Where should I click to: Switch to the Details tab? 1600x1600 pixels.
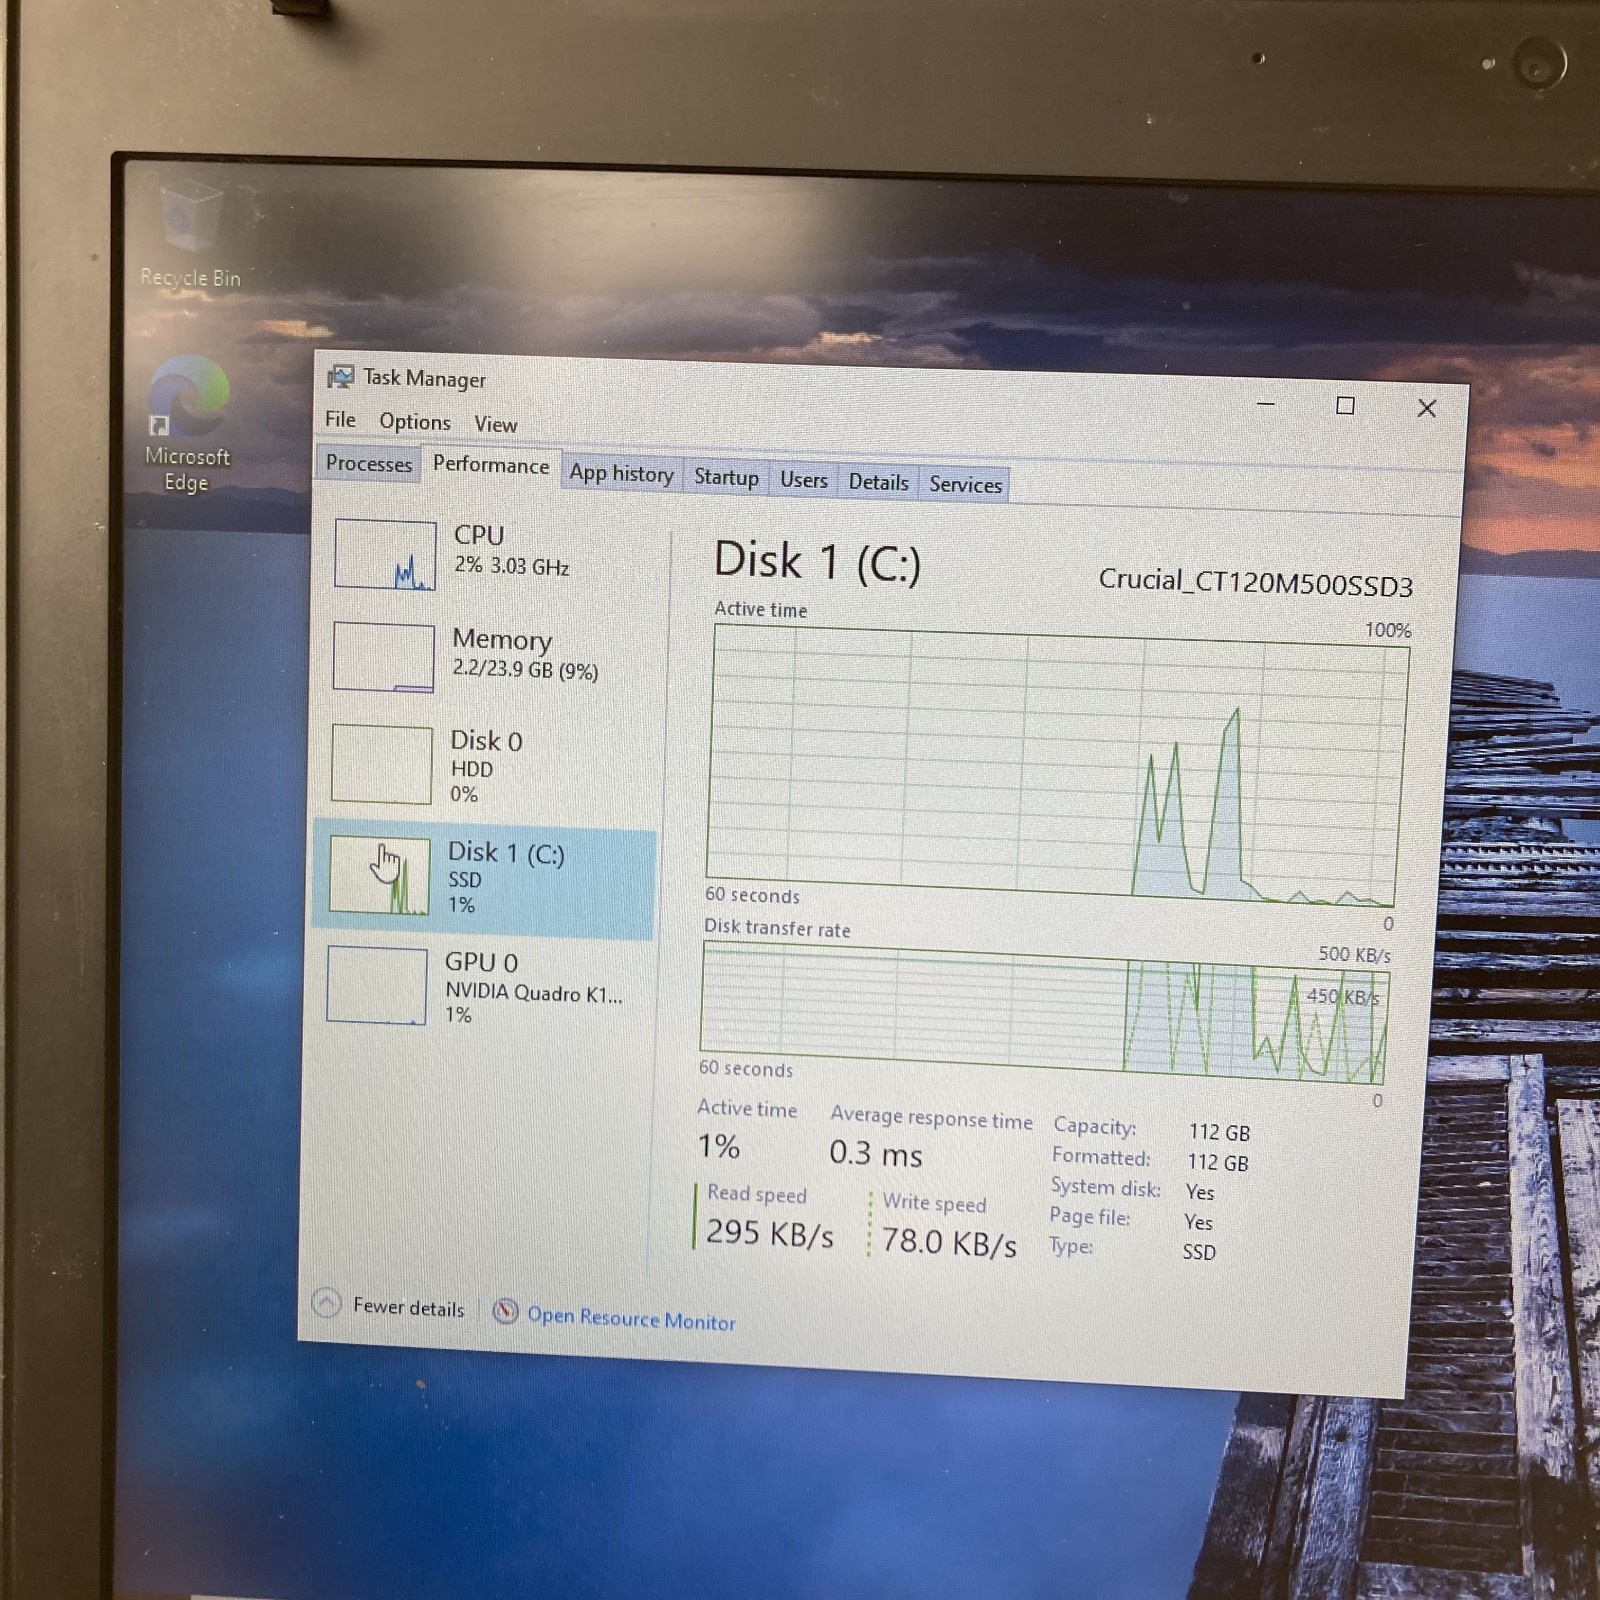[879, 482]
